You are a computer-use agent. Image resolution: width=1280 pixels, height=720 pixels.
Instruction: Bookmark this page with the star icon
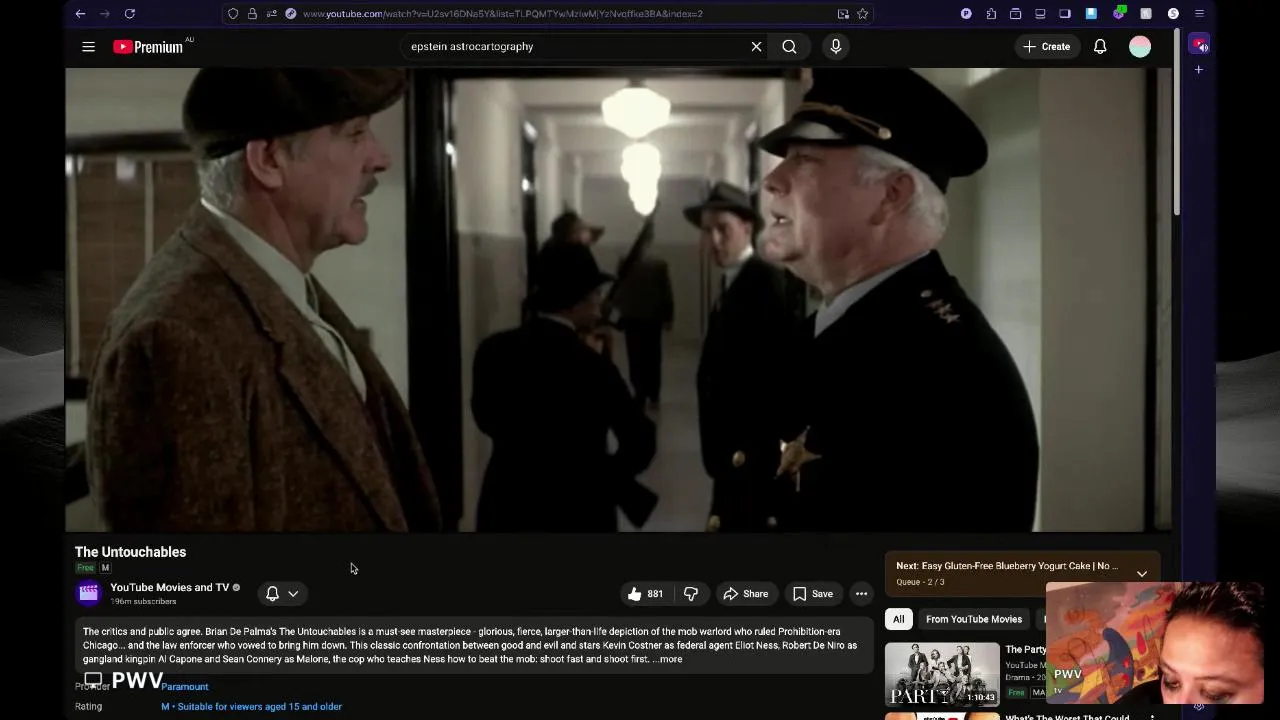click(x=862, y=14)
